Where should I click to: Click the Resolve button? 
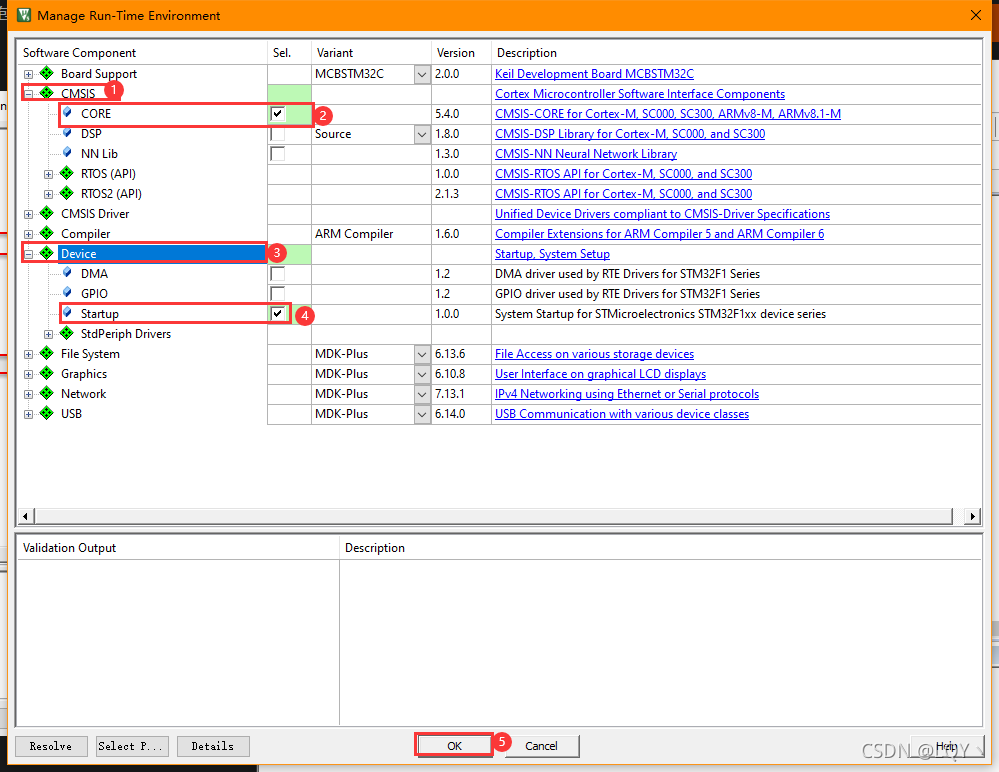pyautogui.click(x=51, y=746)
